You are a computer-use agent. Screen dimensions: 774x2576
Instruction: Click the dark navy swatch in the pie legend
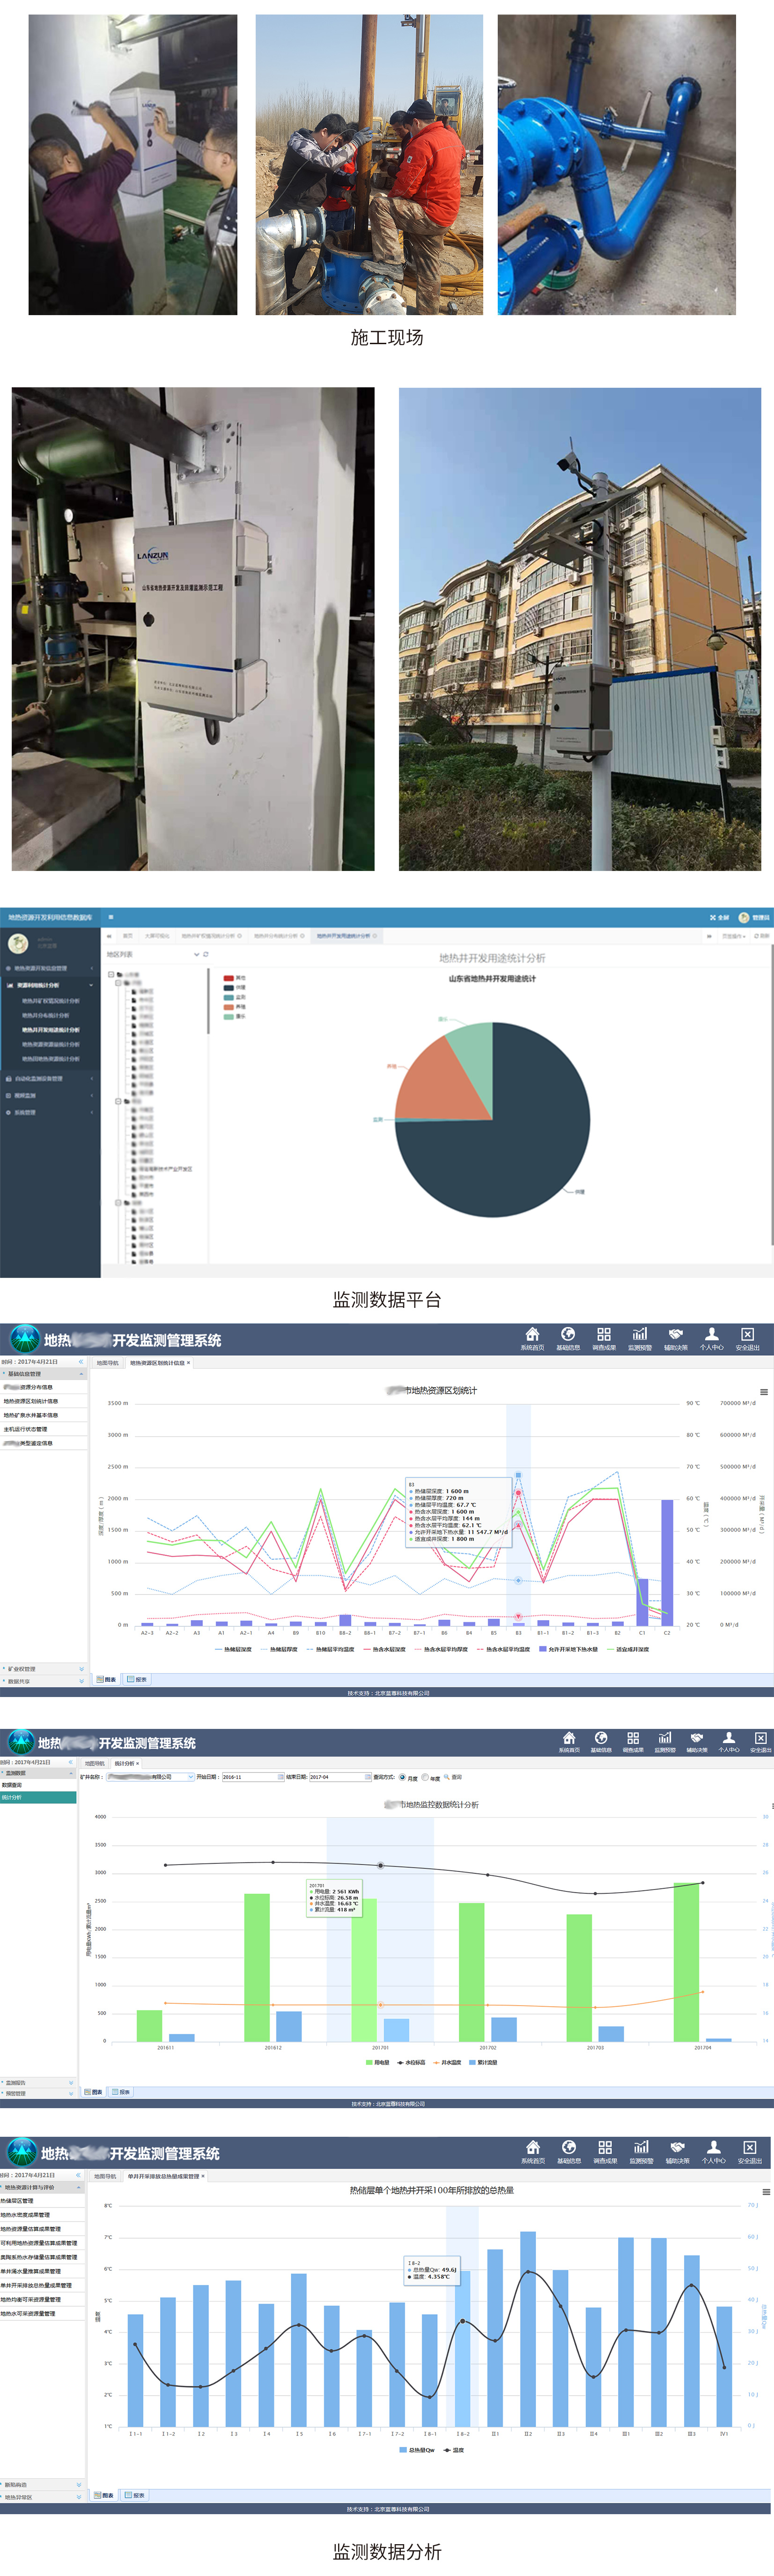pos(228,987)
